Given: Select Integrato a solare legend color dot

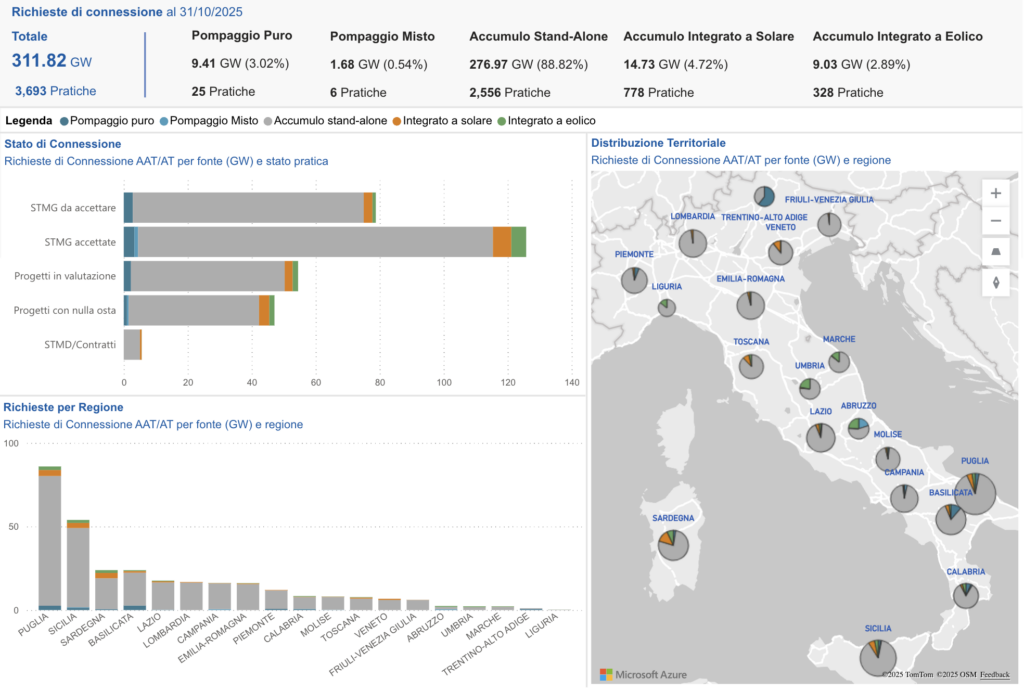Looking at the screenshot, I should 396,121.
